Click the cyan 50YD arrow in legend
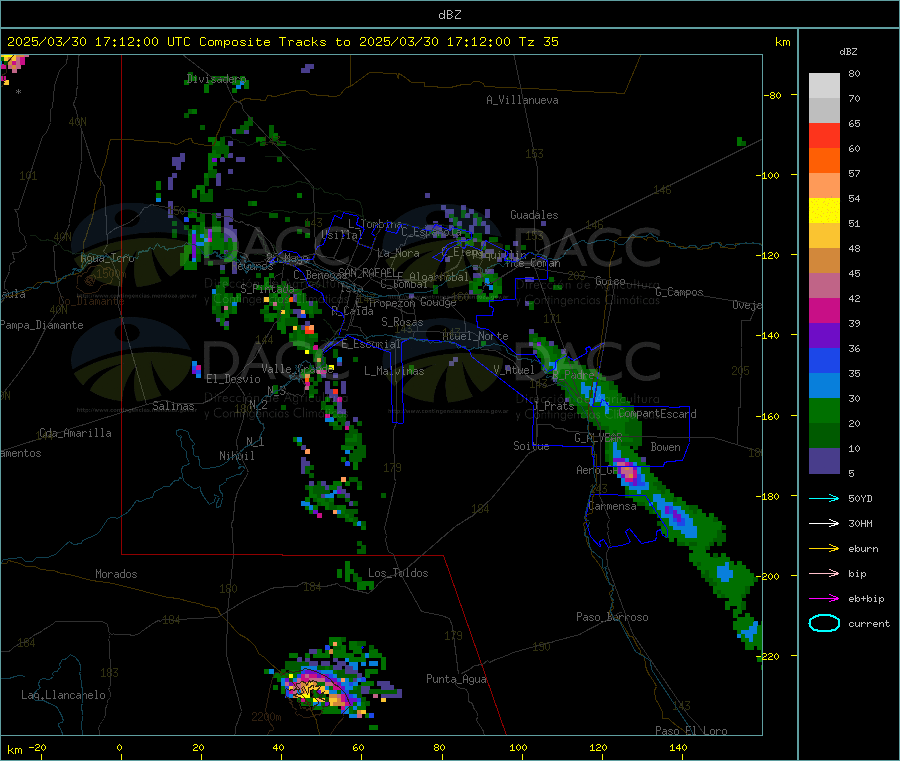The width and height of the screenshot is (900, 761). tap(824, 498)
